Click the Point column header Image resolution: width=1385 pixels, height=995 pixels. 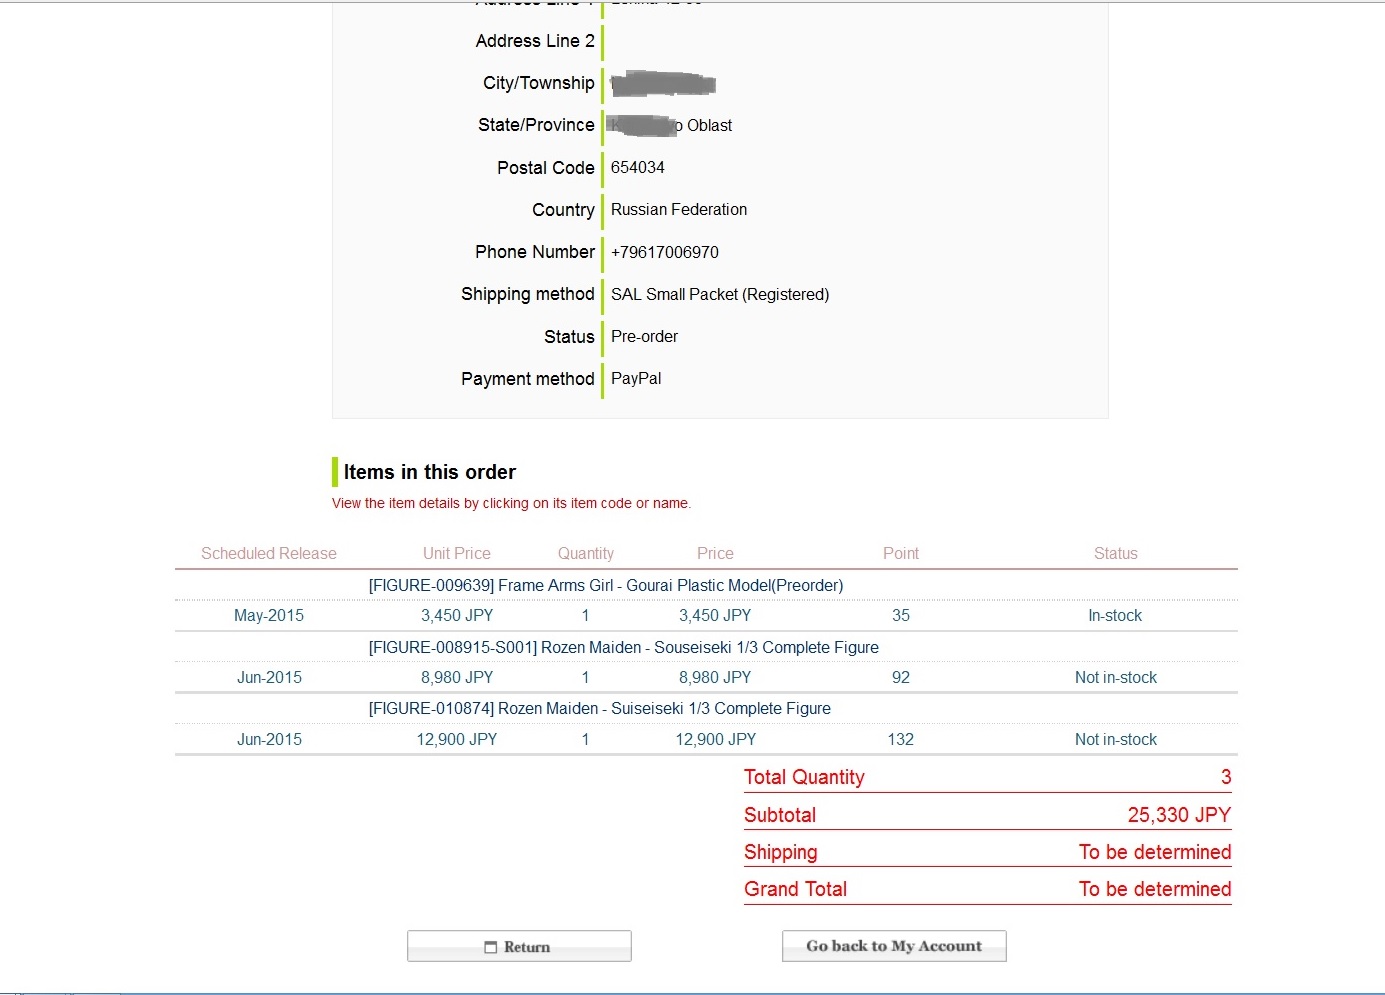901,553
